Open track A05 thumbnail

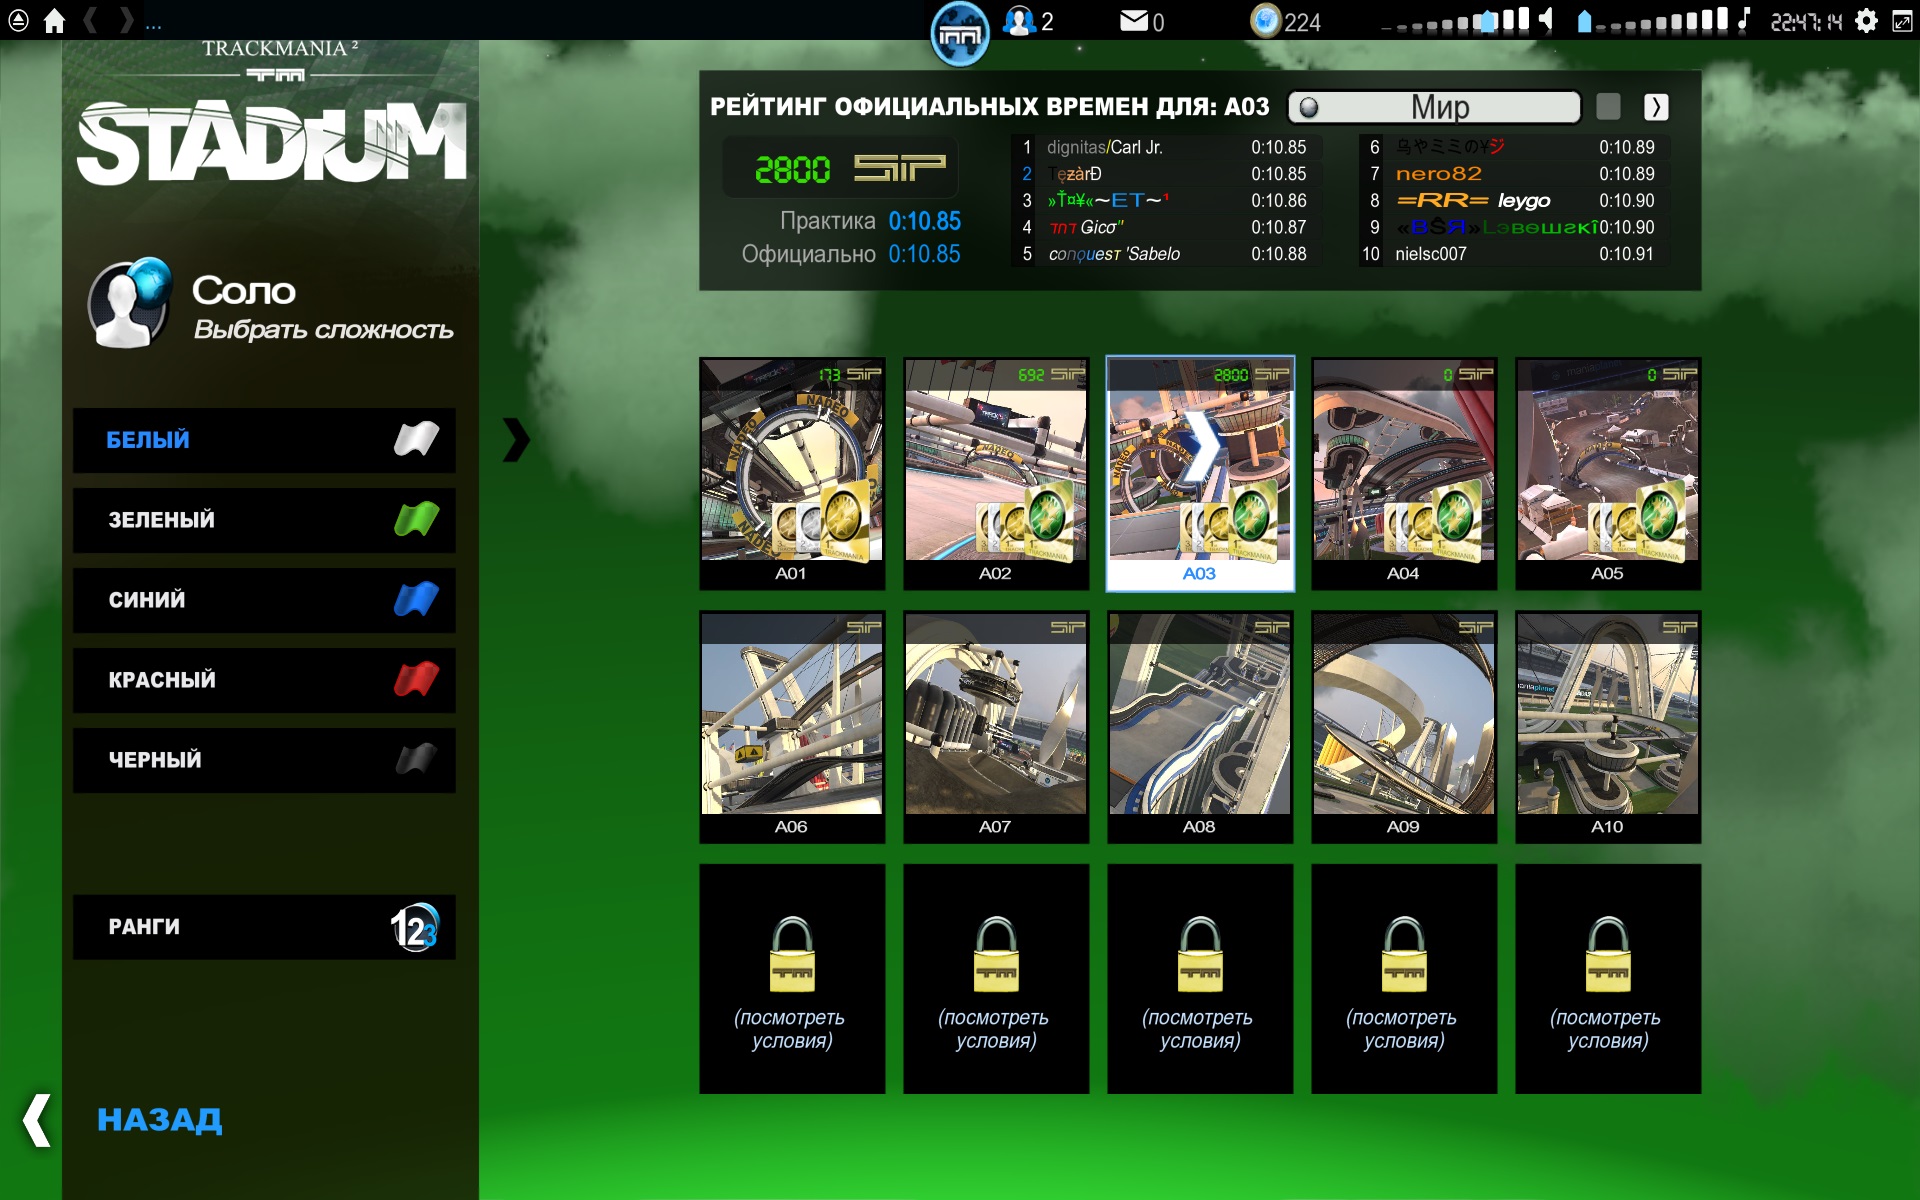click(x=1608, y=473)
